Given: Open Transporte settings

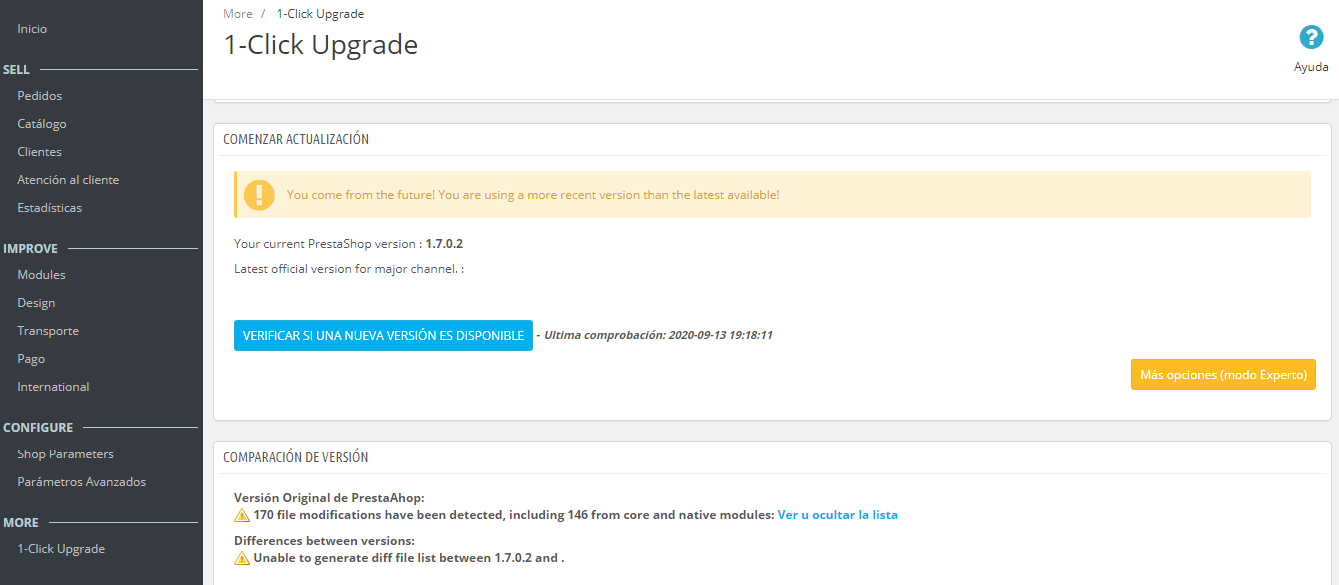Looking at the screenshot, I should tap(48, 331).
